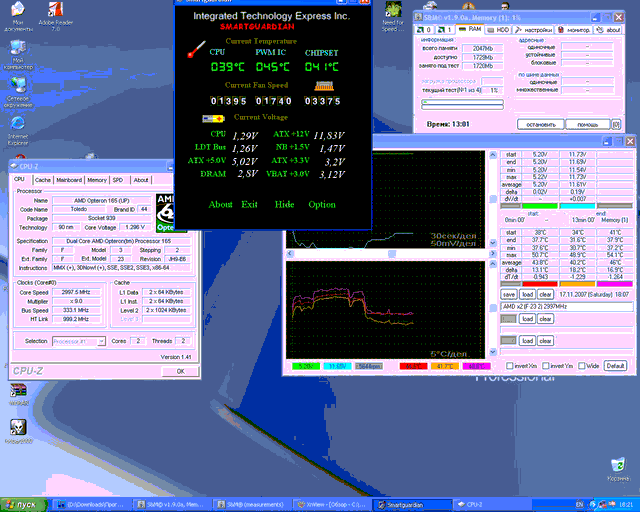The height and width of the screenshot is (512, 640).
Task: Click Exit in SmartGuardian
Action: (x=249, y=205)
